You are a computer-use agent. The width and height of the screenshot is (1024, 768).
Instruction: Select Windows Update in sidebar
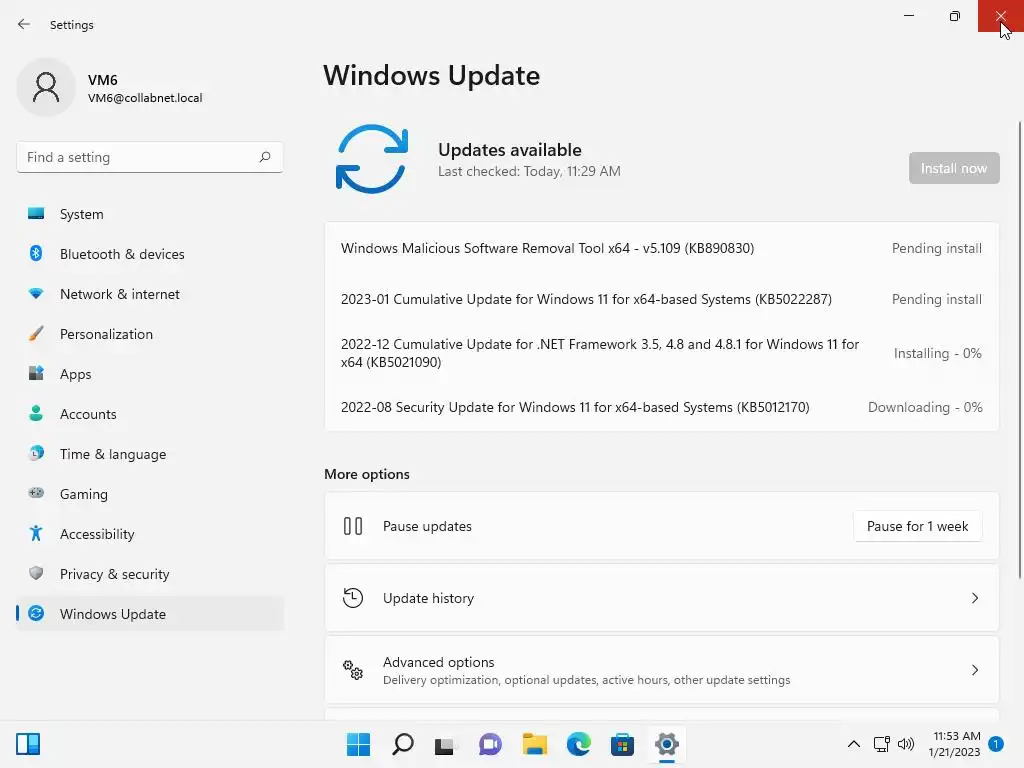click(150, 614)
